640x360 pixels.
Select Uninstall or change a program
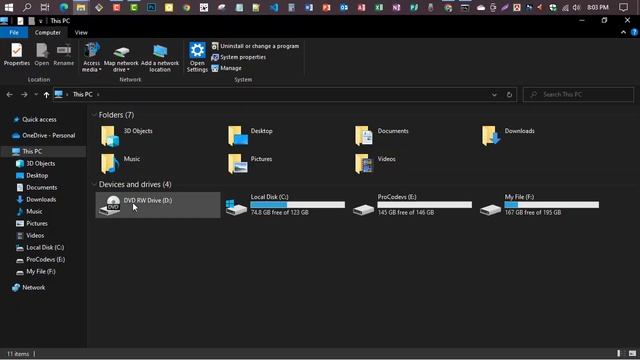(x=255, y=46)
